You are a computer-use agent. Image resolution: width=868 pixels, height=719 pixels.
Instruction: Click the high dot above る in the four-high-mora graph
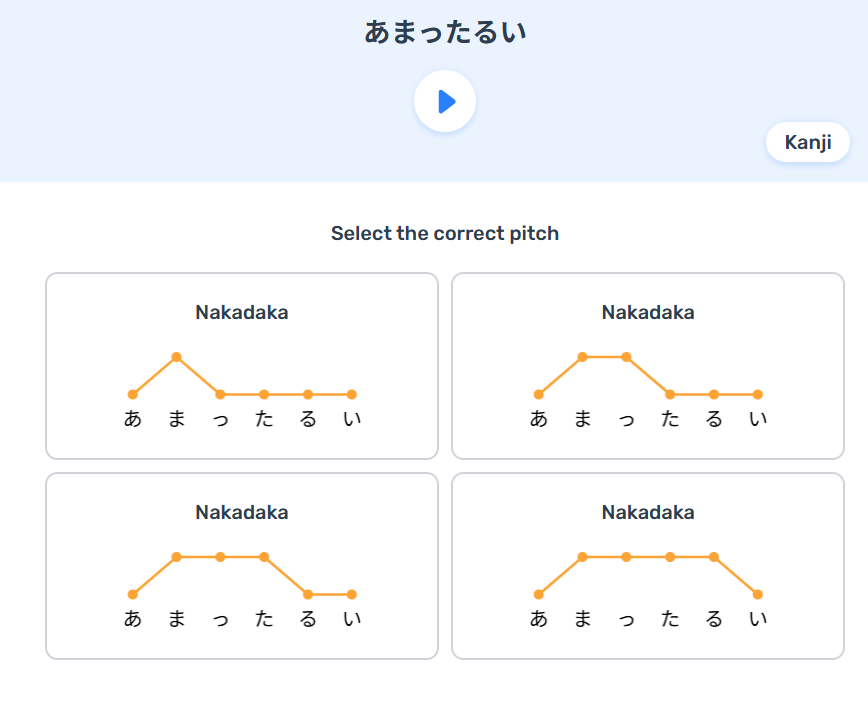714,557
